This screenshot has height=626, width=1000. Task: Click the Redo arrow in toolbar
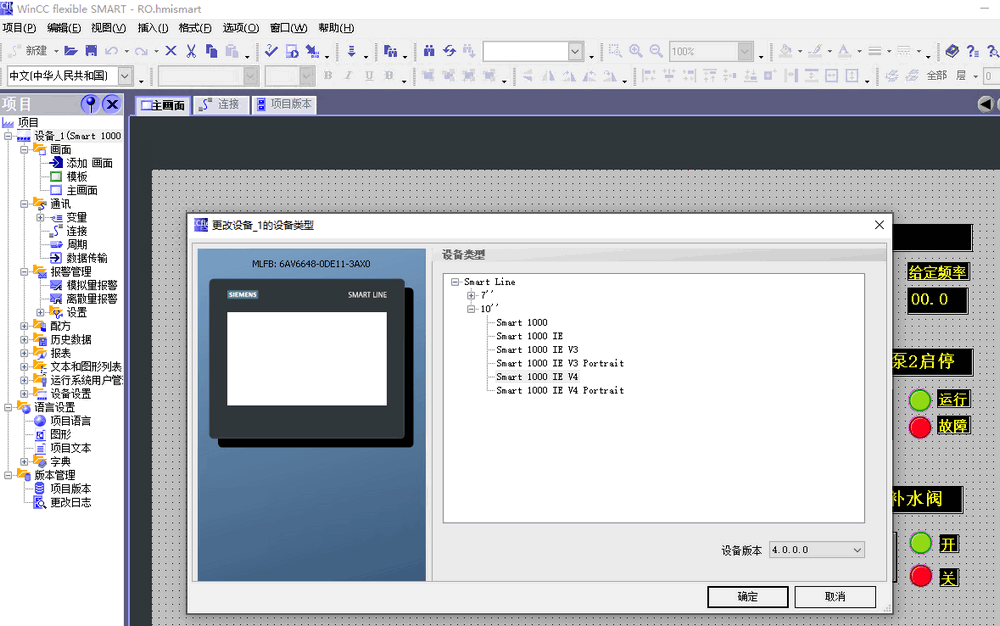click(141, 51)
